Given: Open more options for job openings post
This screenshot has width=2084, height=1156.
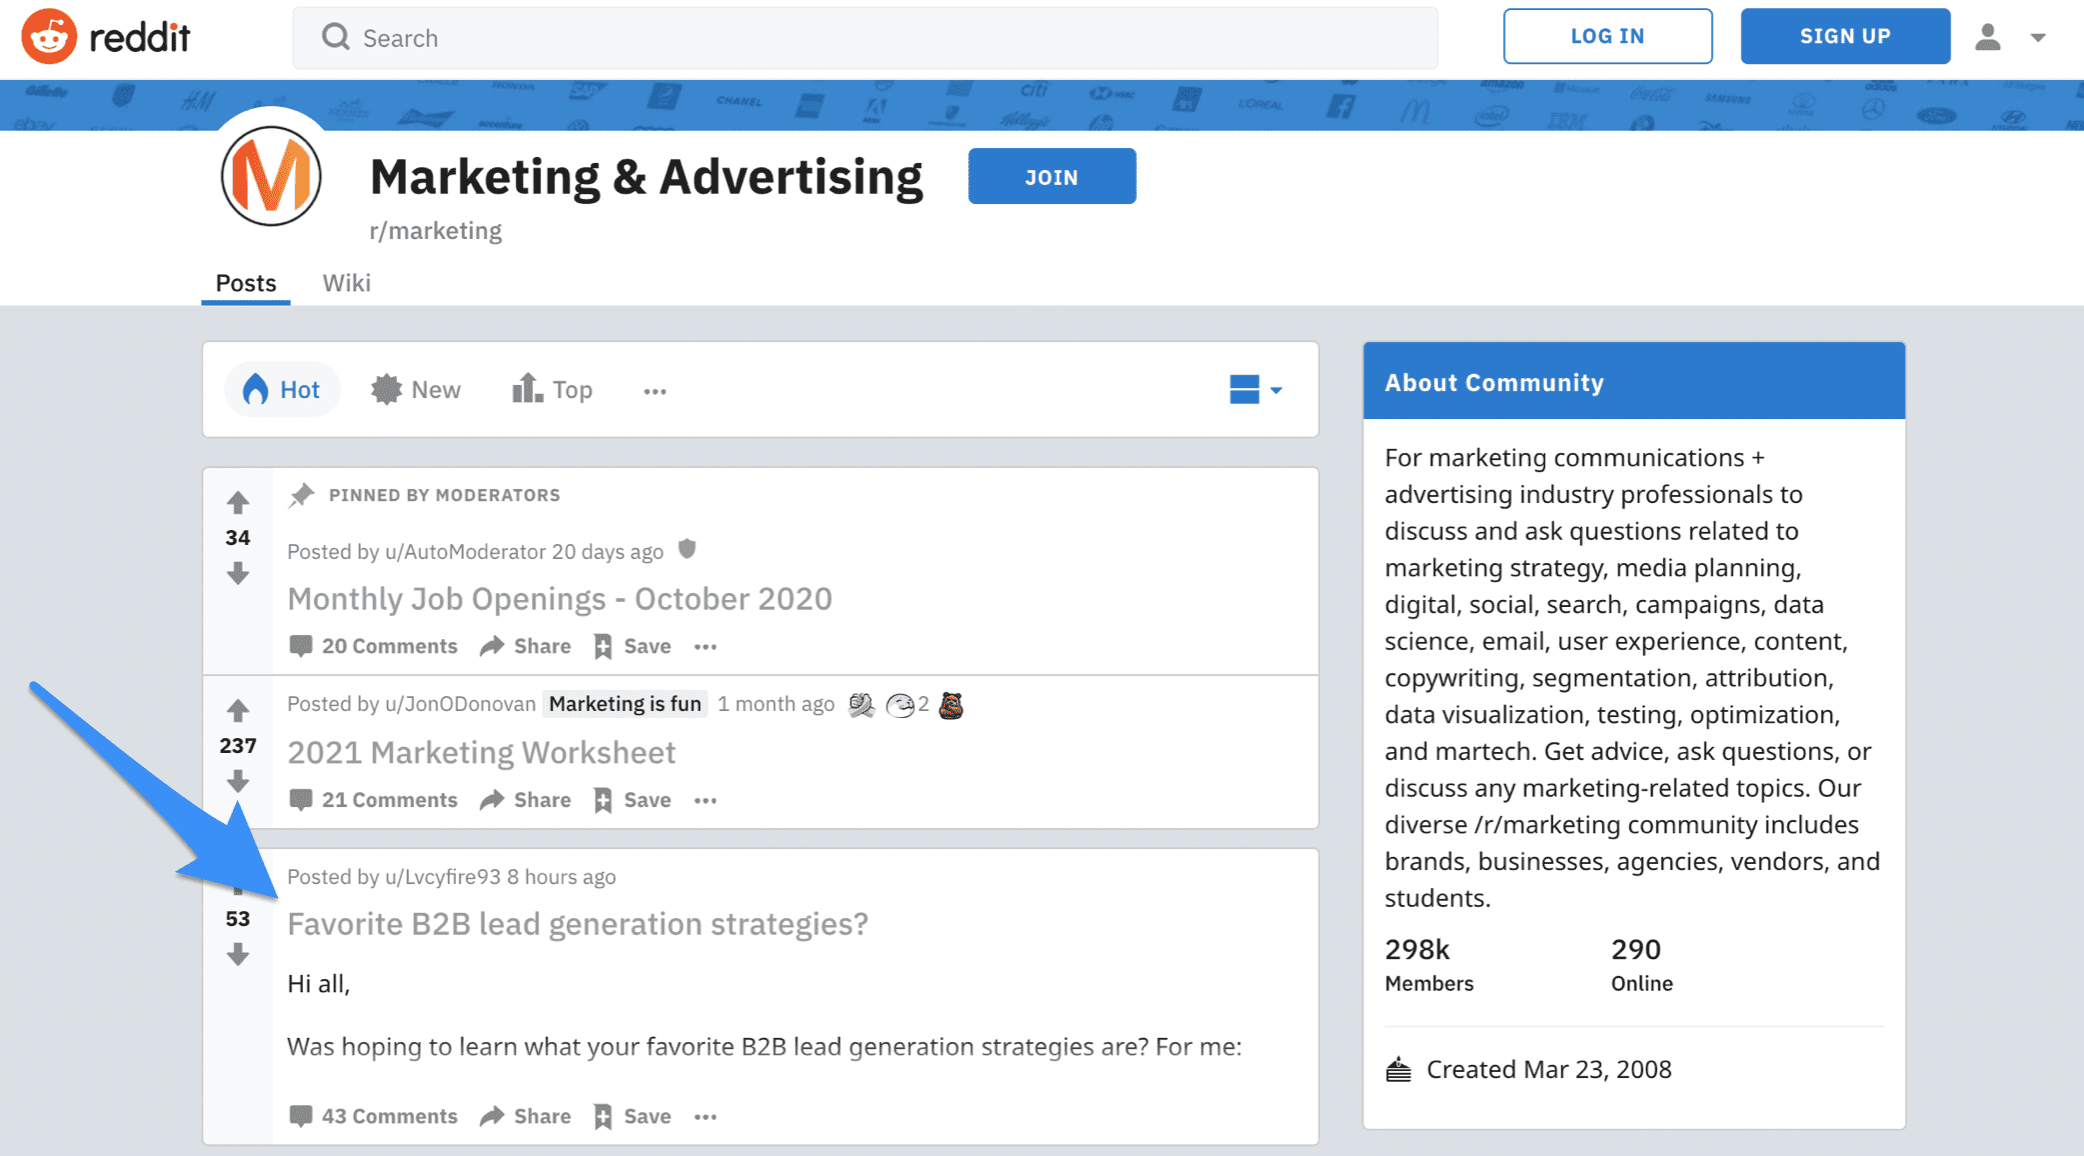Looking at the screenshot, I should point(705,647).
